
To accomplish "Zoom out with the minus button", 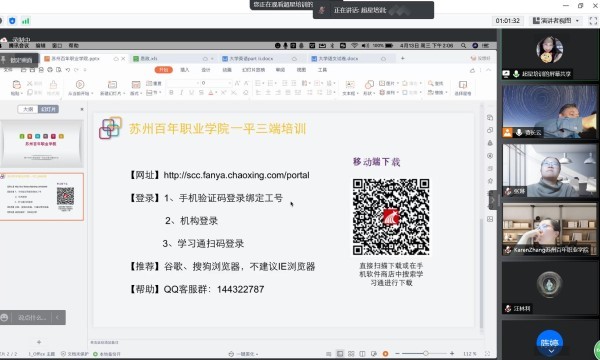I will point(398,354).
